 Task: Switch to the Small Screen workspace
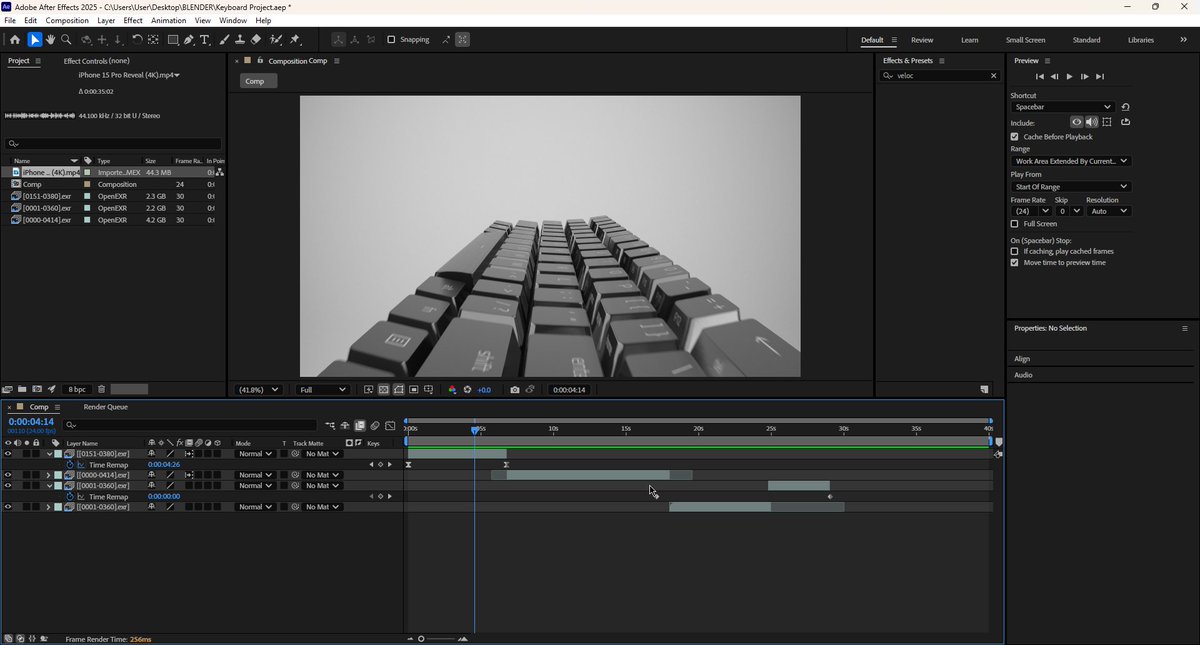[1025, 40]
